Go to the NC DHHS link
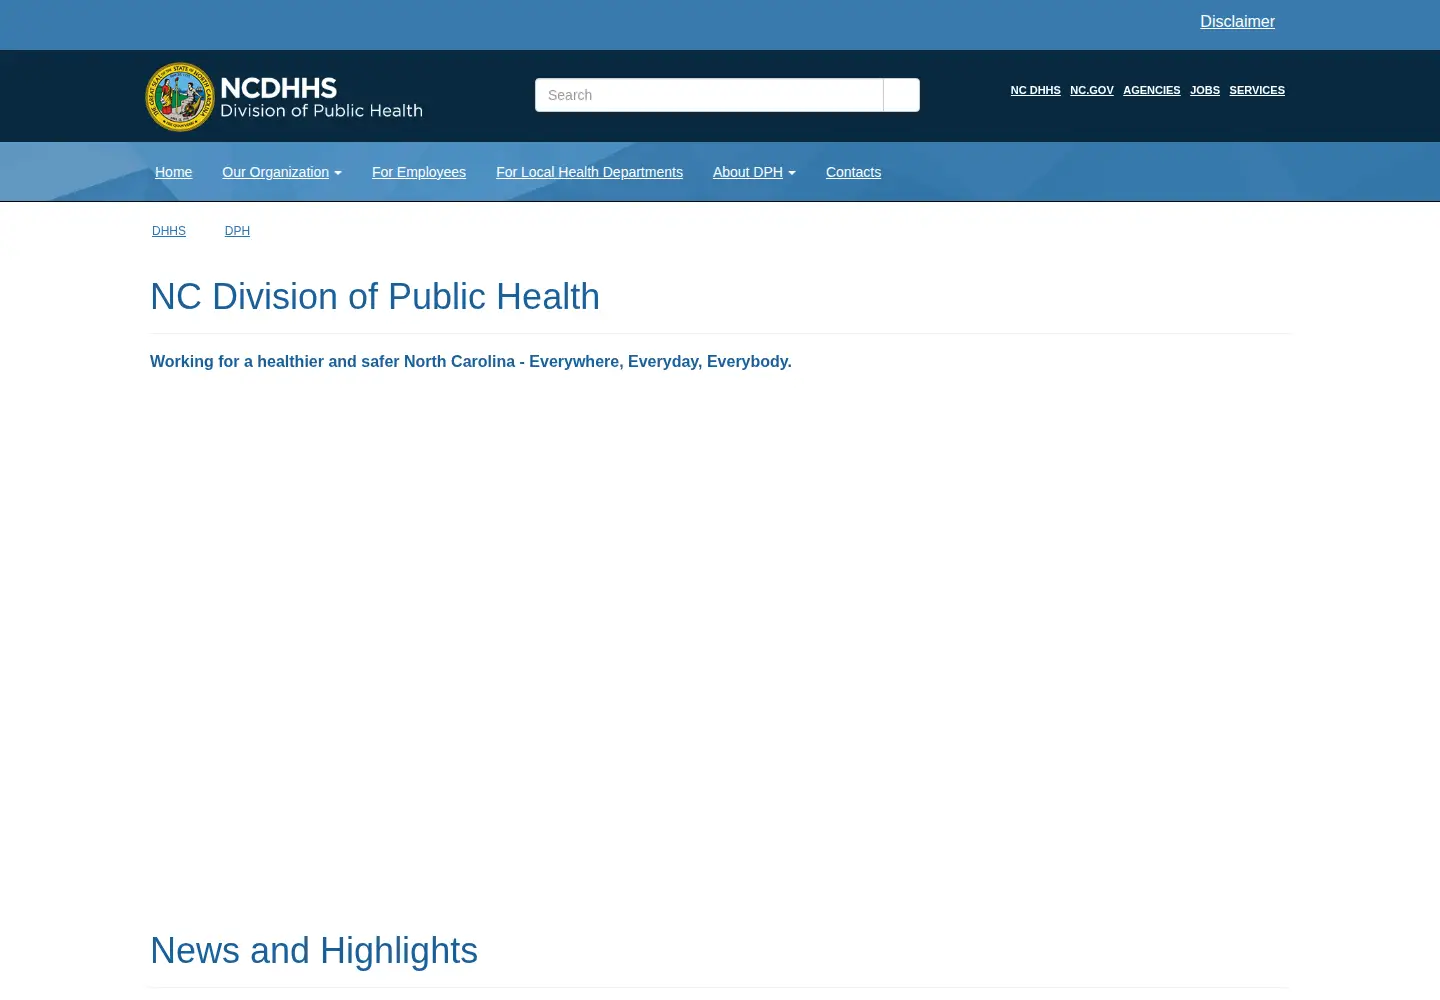Viewport: 1440px width, 1000px height. 1035,90
